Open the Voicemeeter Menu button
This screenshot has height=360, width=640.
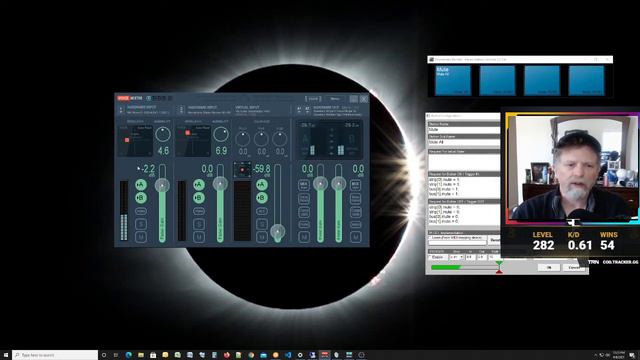tap(336, 99)
